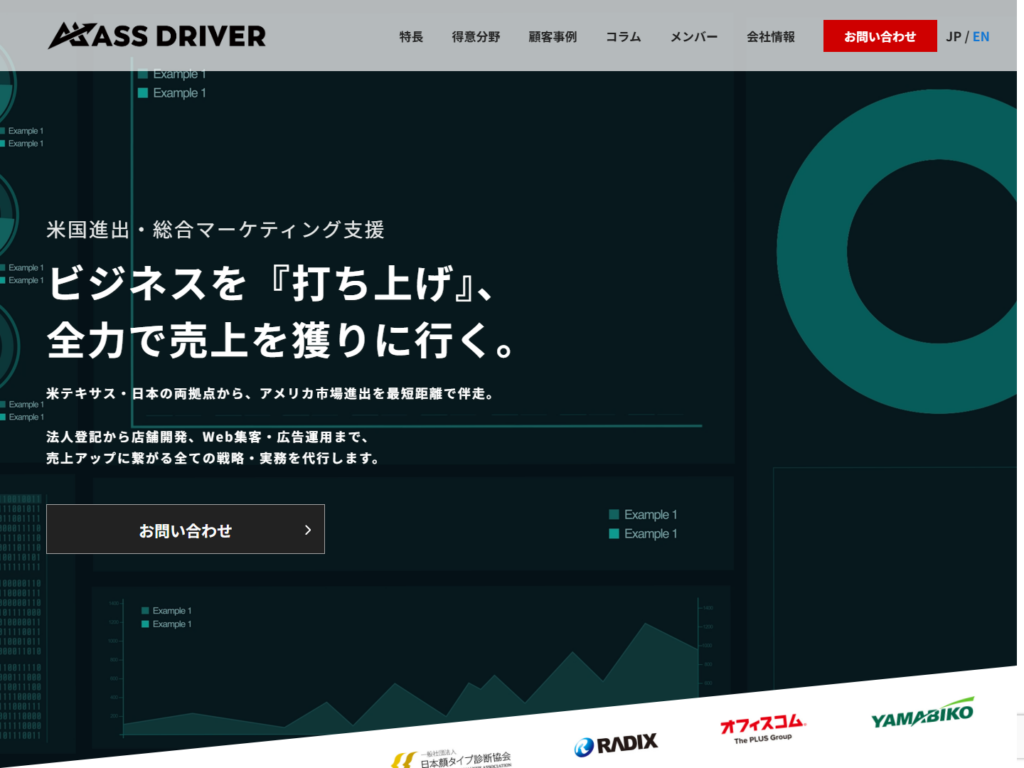Click the 日本顔タイプ診断協会 logo
Viewport: 1024px width, 768px height.
tap(451, 757)
